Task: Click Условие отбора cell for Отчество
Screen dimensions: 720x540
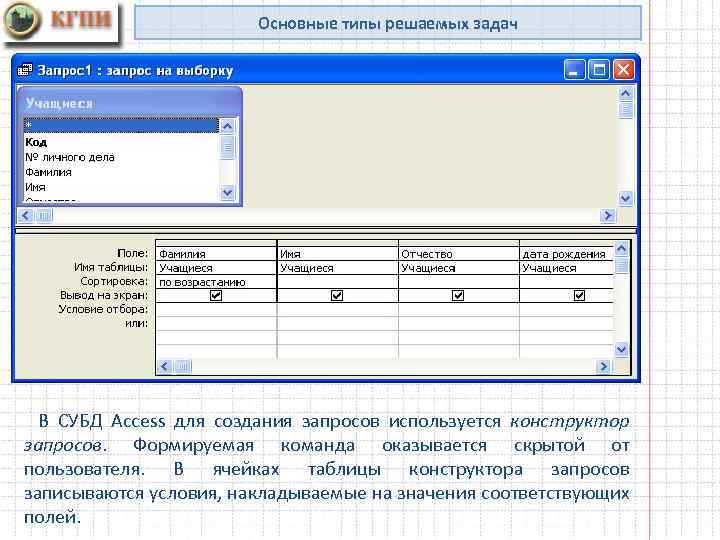Action: (459, 309)
